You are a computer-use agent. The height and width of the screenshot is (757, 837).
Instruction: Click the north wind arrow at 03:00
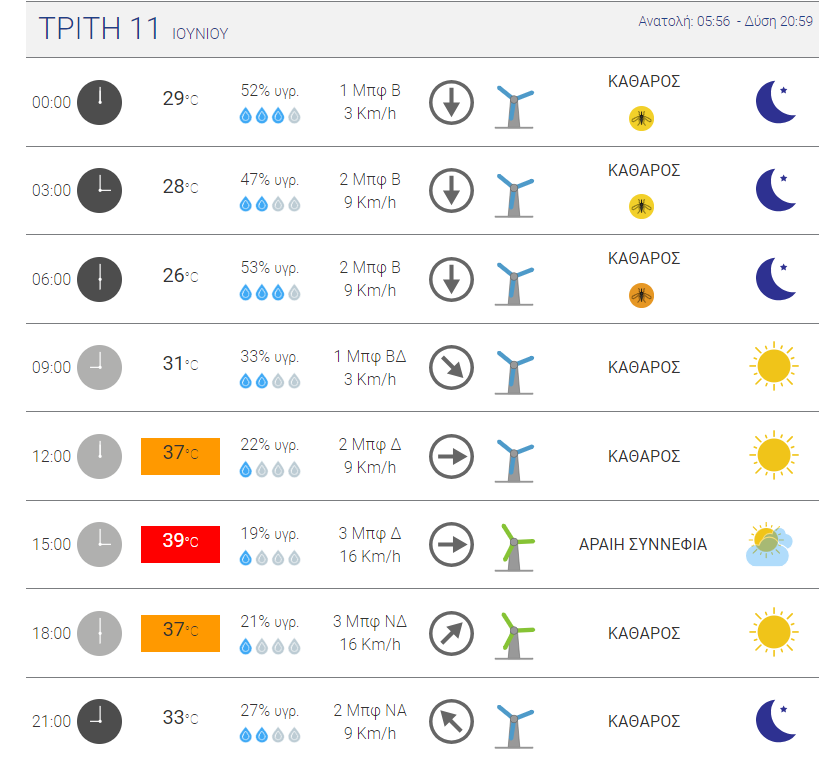pos(451,190)
